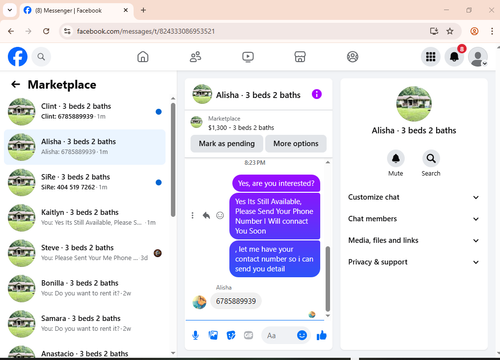The width and height of the screenshot is (500, 360).
Task: Open the Facebook logo home link
Action: (17, 57)
